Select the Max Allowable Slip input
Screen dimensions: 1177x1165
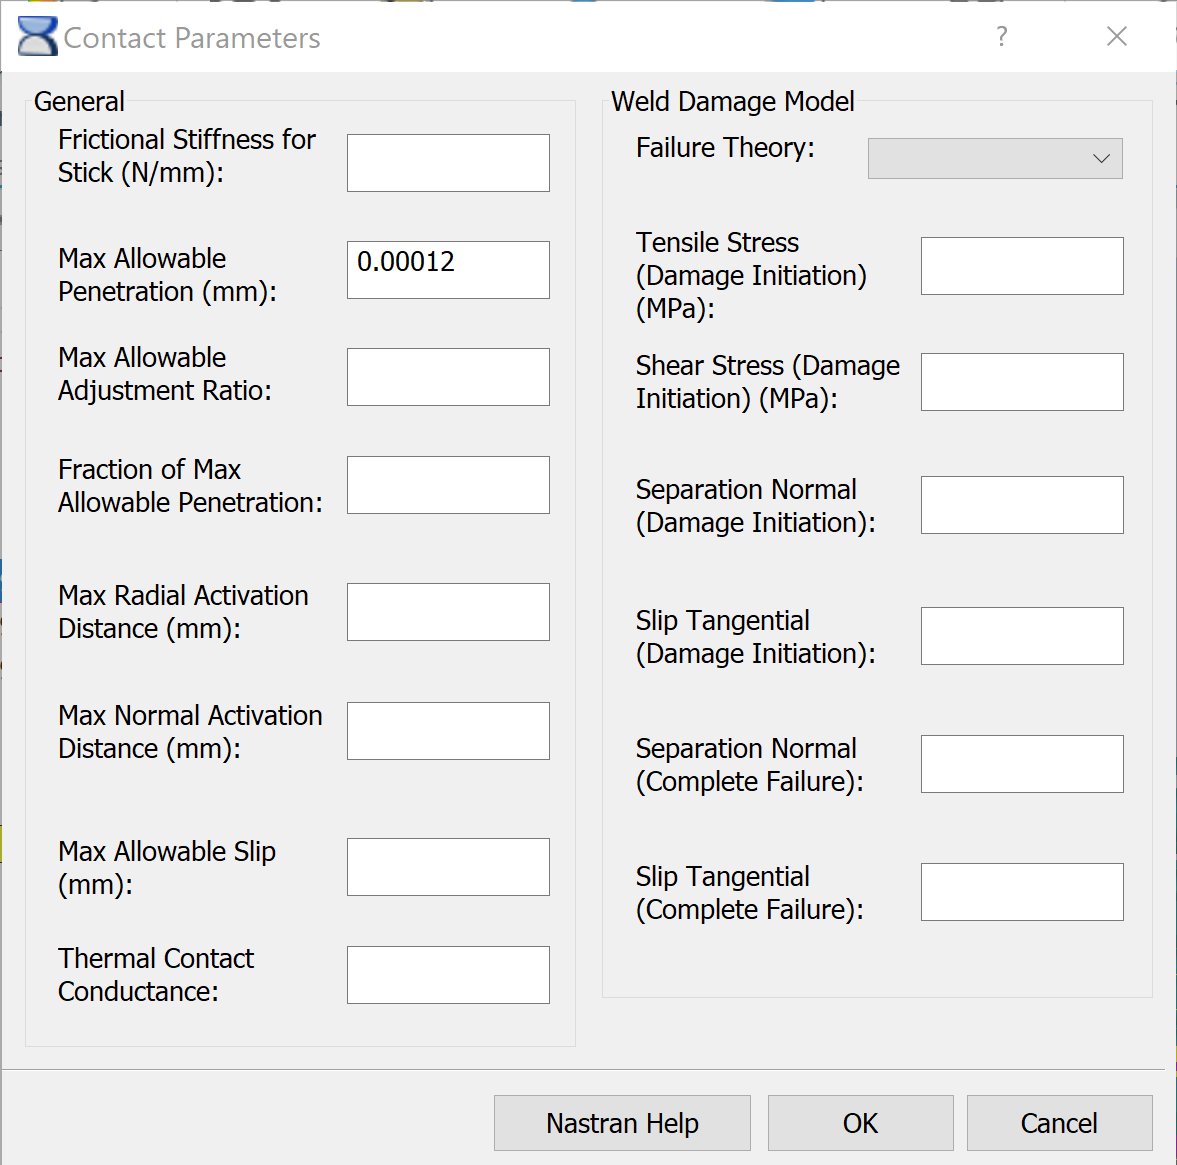pyautogui.click(x=448, y=867)
